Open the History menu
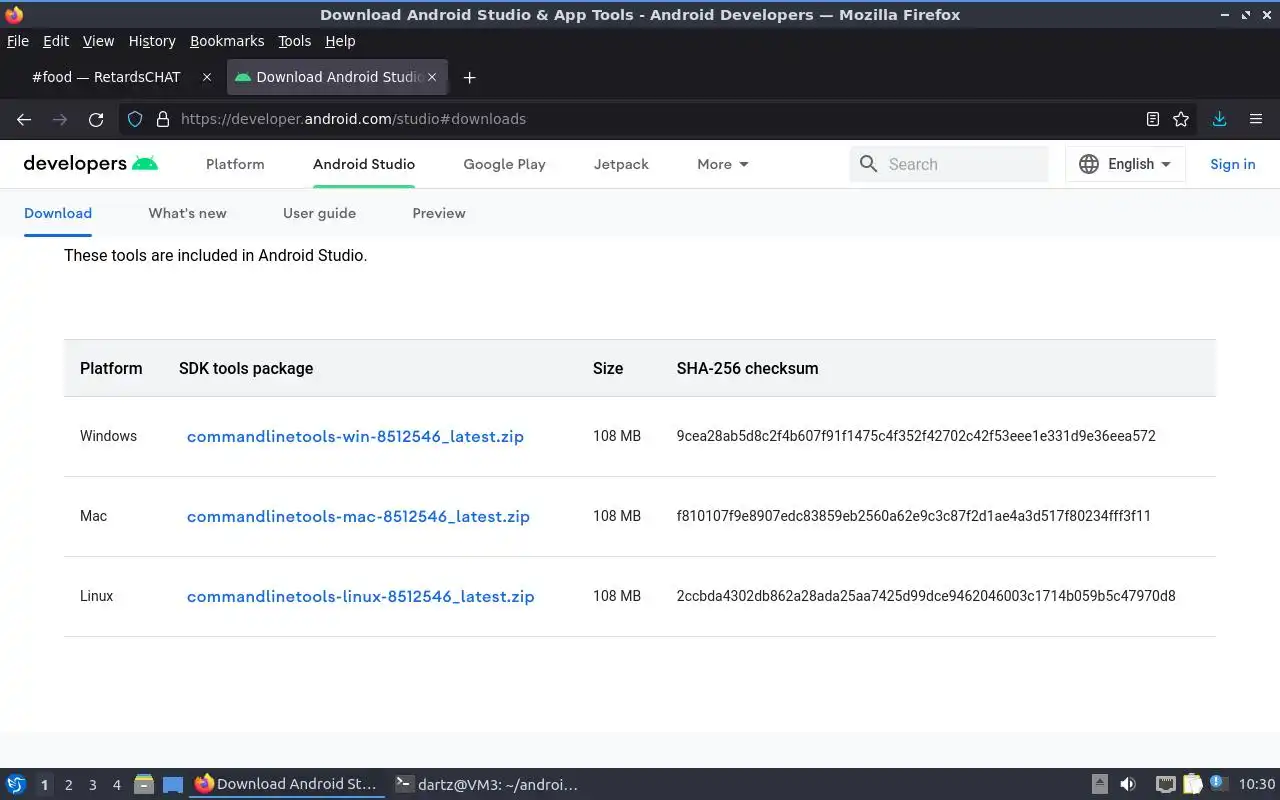 152,41
